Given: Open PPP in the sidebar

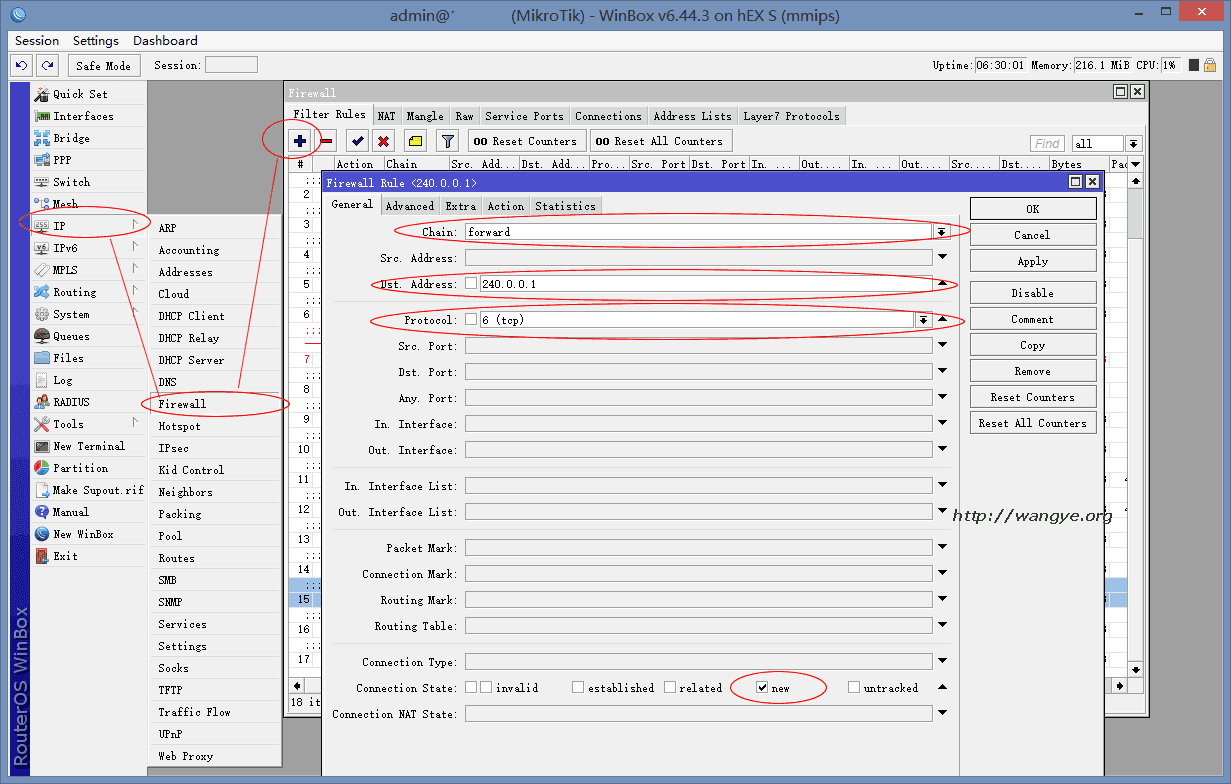Looking at the screenshot, I should coord(62,160).
